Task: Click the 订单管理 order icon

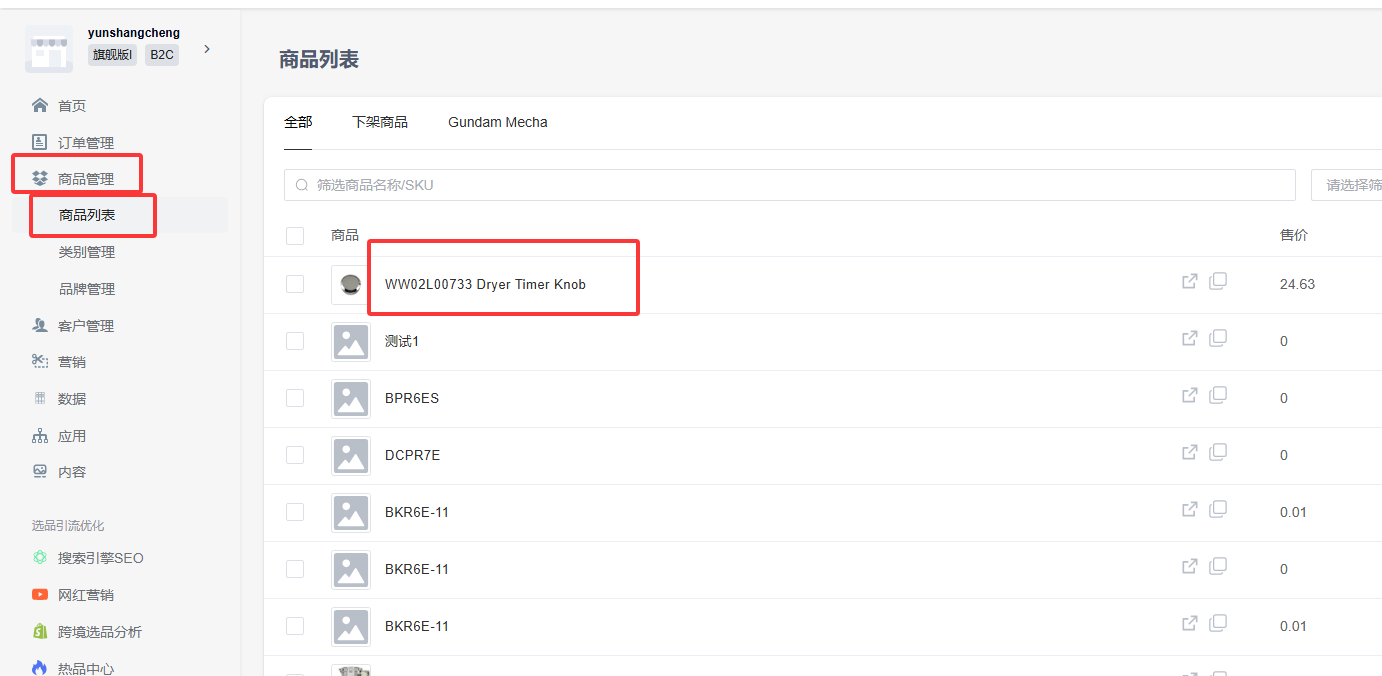Action: [x=40, y=143]
